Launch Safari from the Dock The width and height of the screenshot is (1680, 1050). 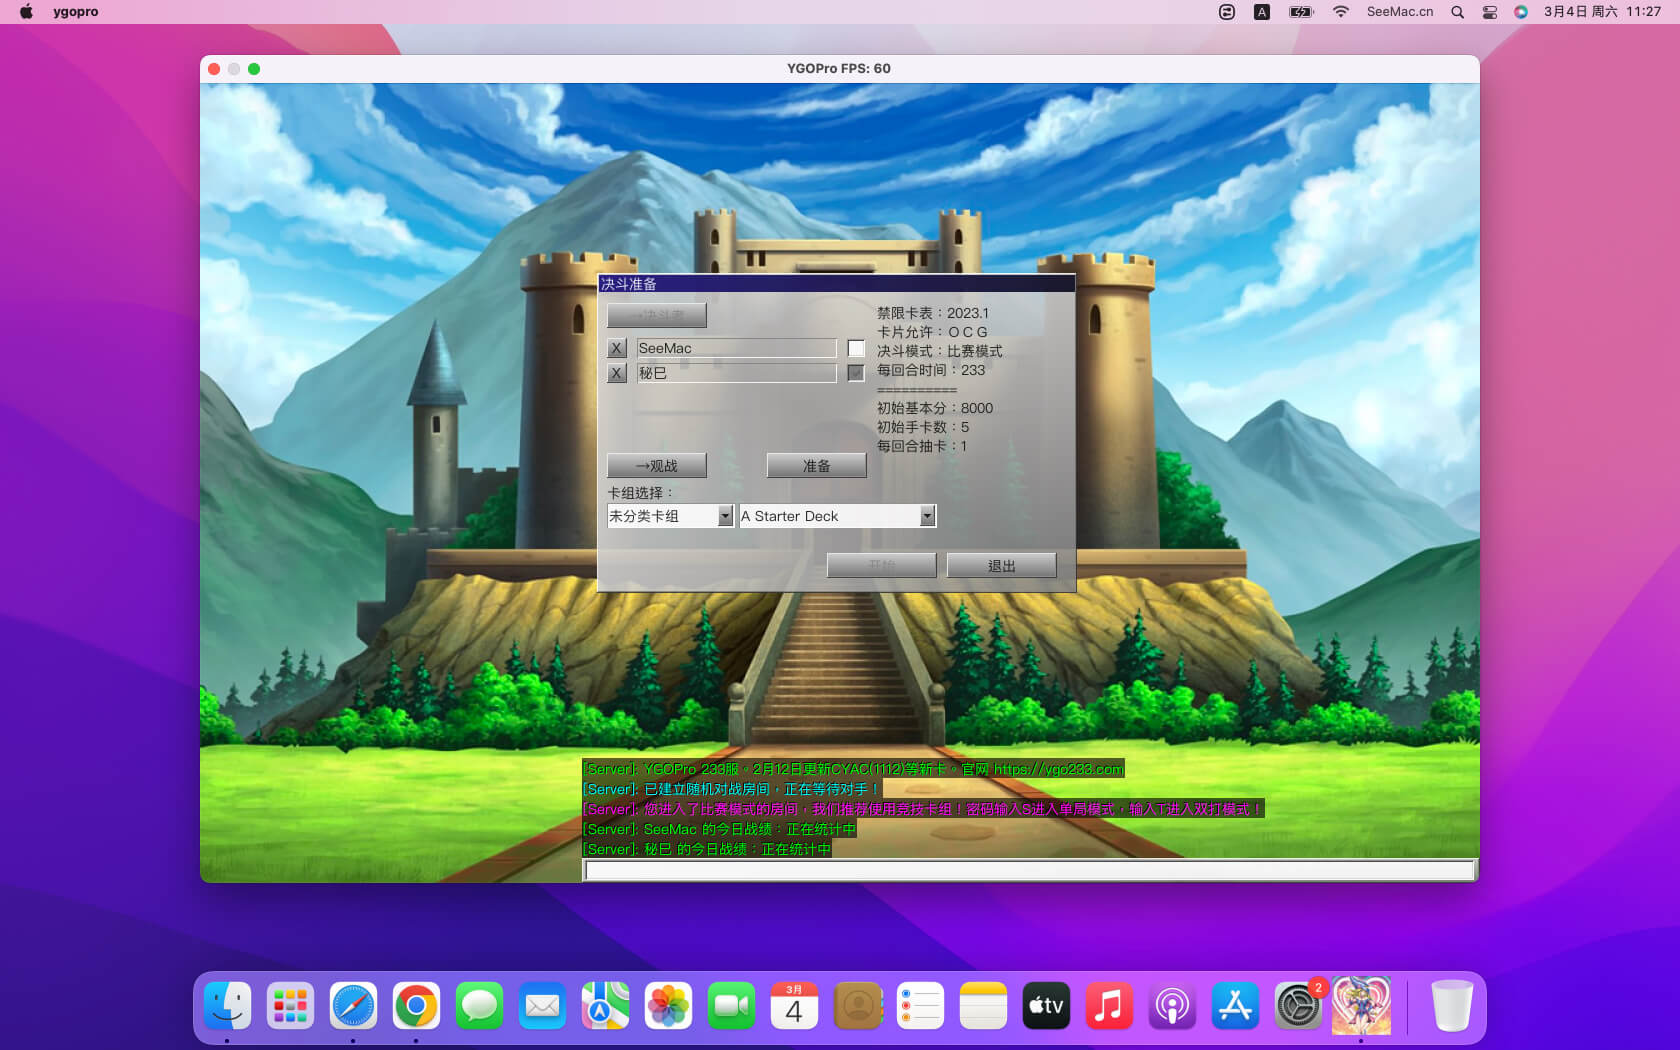point(353,1006)
